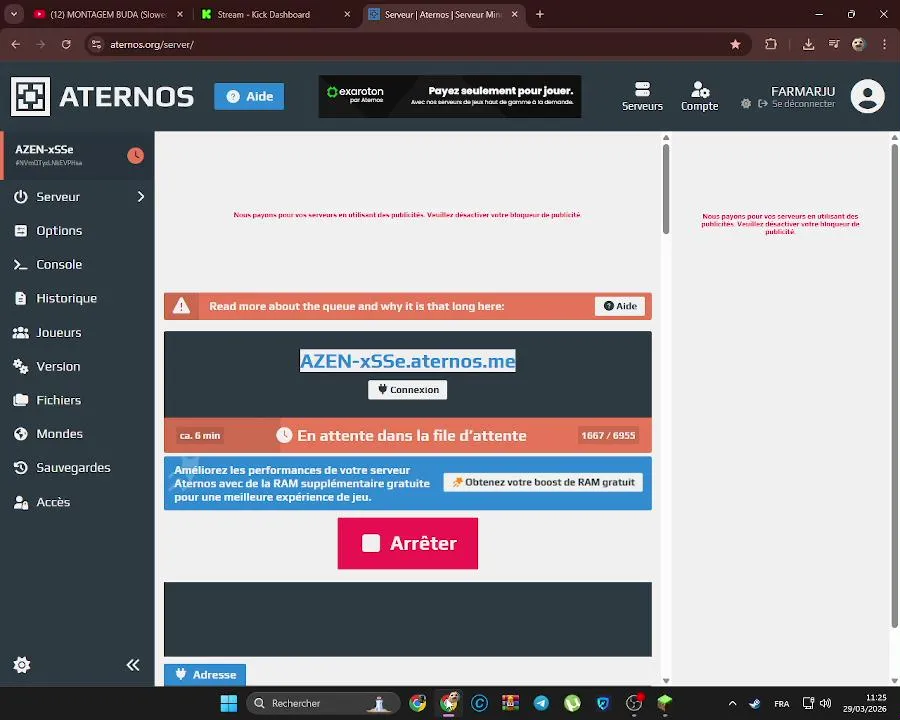The width and height of the screenshot is (900, 720).
Task: Click the Connexion button
Action: pyautogui.click(x=408, y=390)
